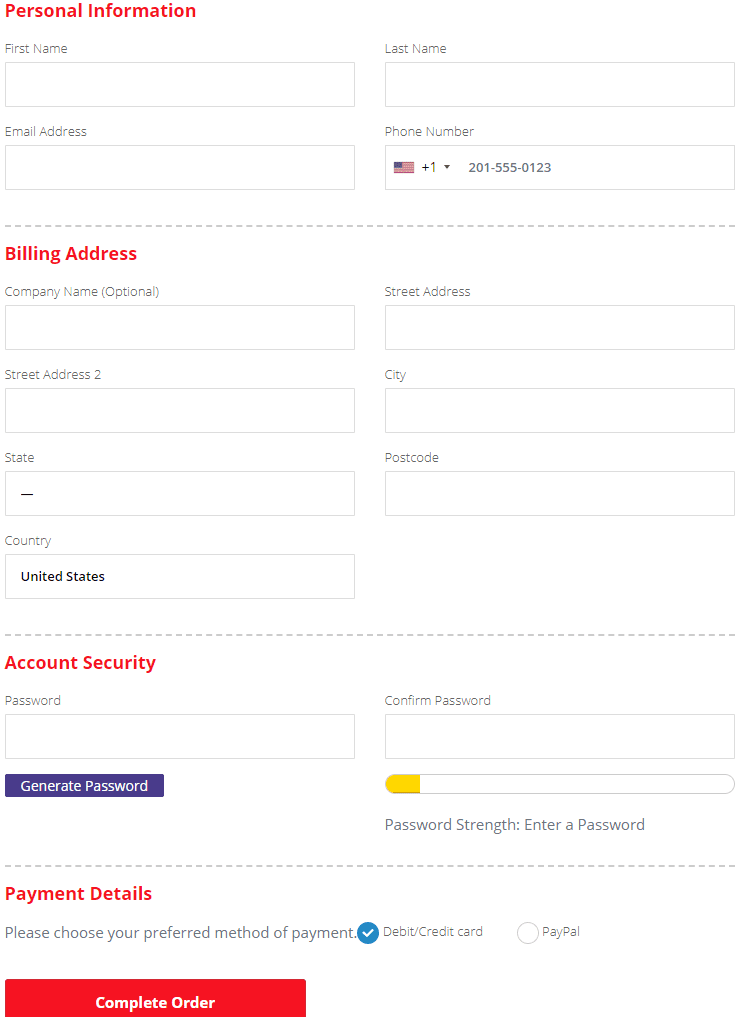Select Debit/Credit card payment option
Image resolution: width=740 pixels, height=1017 pixels.
pyautogui.click(x=368, y=933)
